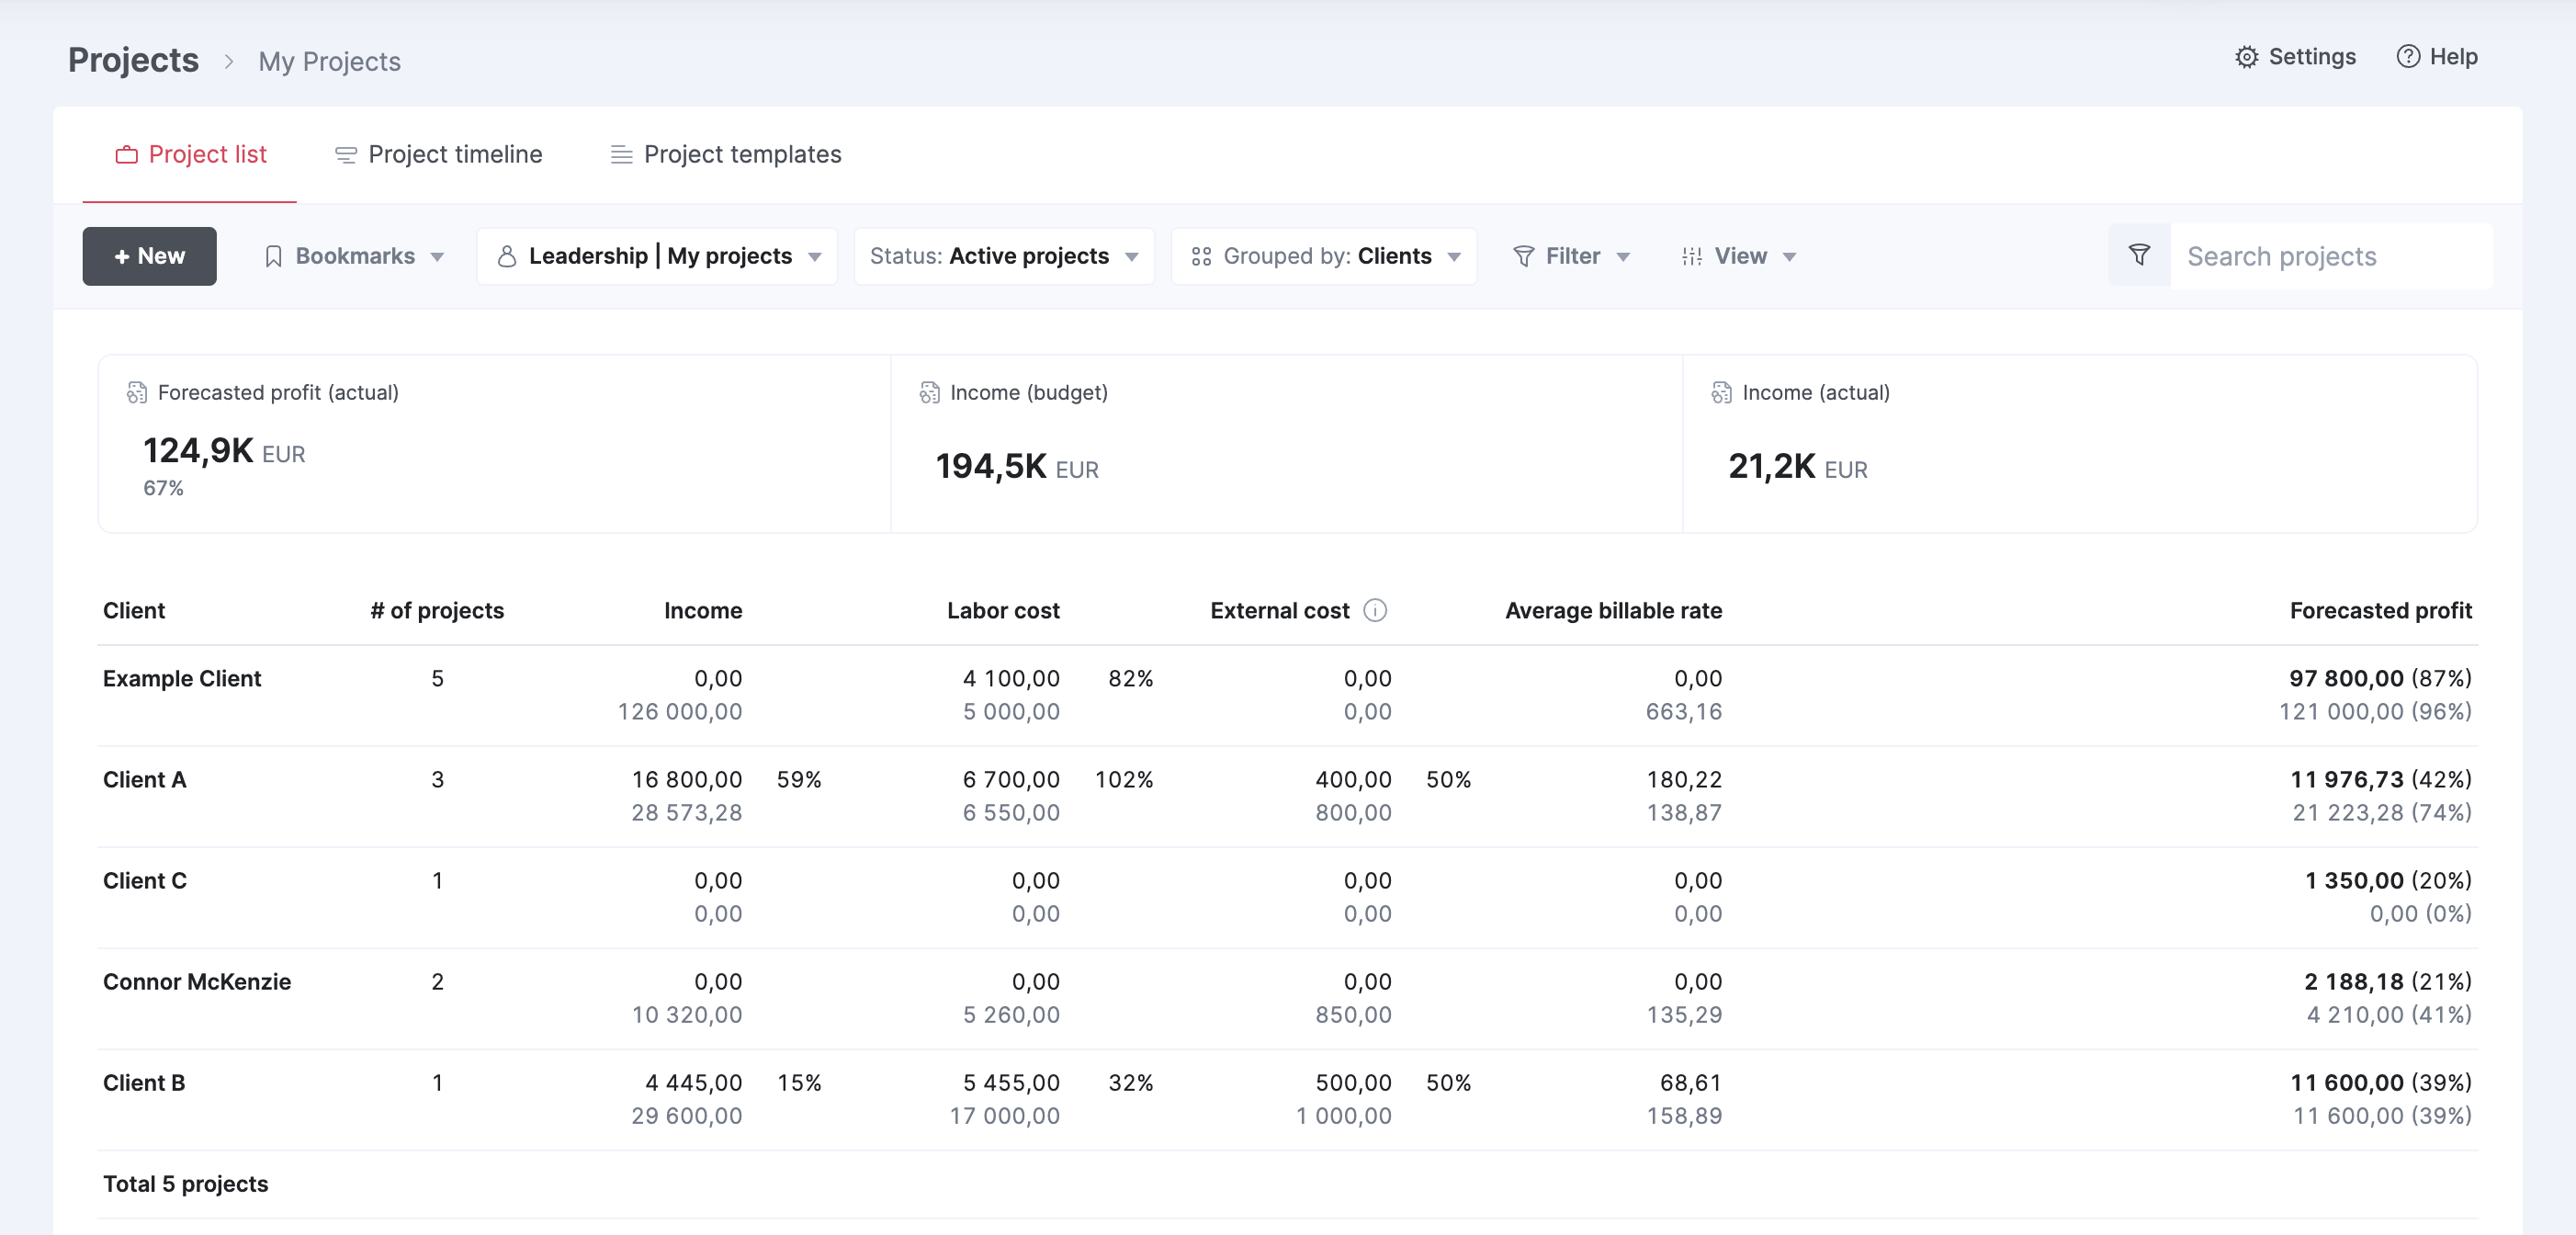Switch to the Project templates tab
This screenshot has width=2576, height=1235.
pos(726,155)
